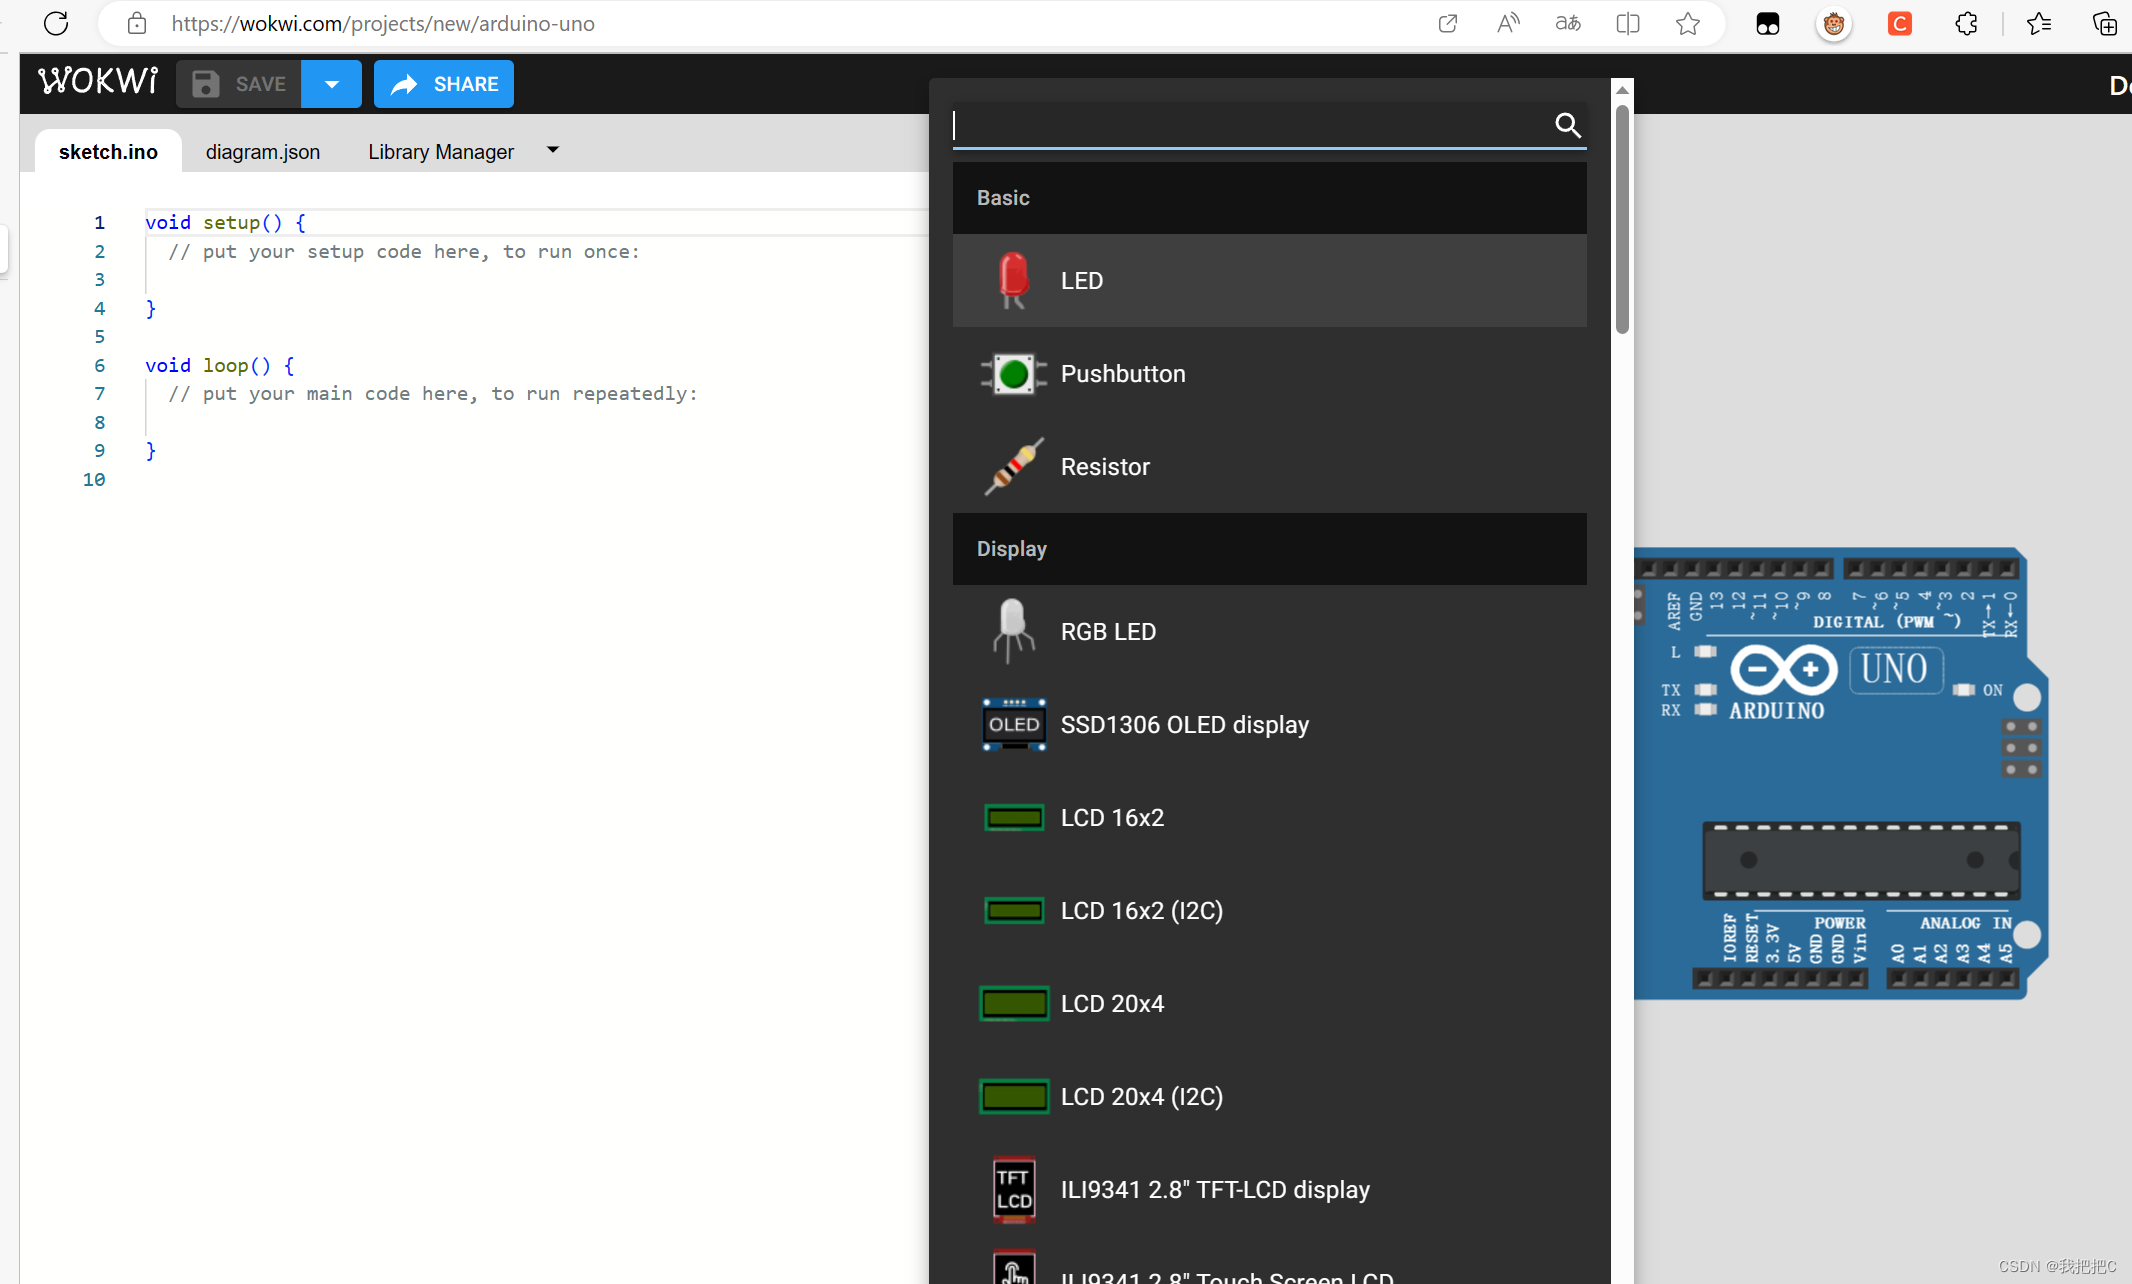Click the browser refresh icon
Viewport: 2132px width, 1284px height.
[x=56, y=23]
